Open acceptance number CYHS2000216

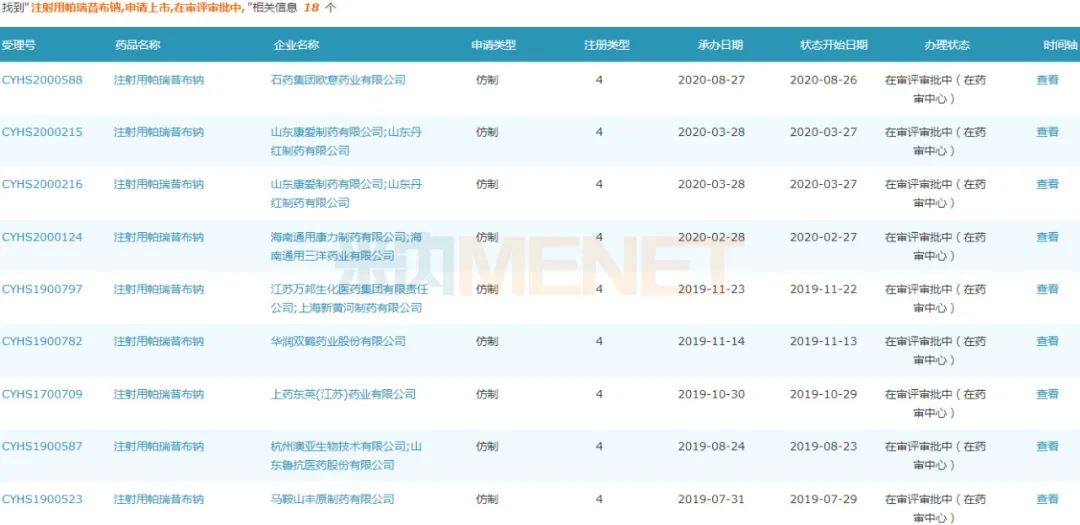pos(42,185)
